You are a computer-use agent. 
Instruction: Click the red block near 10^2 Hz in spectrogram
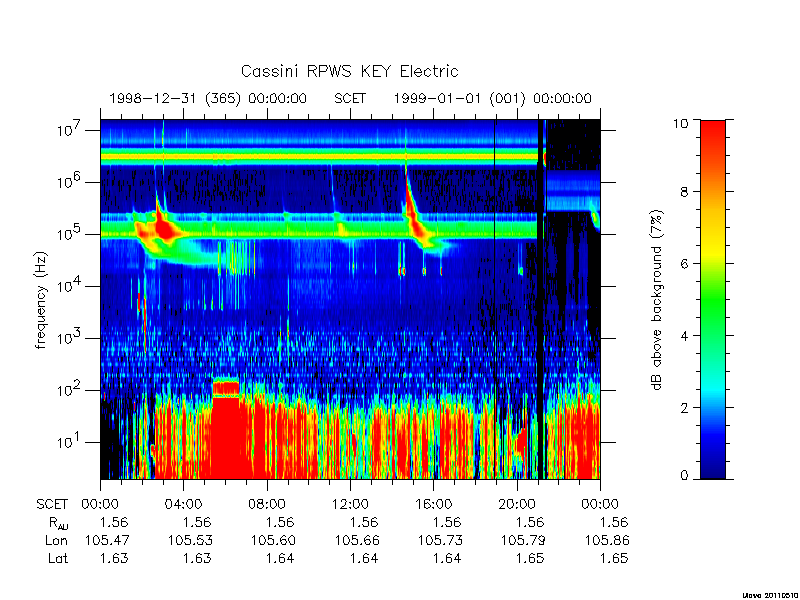click(226, 388)
